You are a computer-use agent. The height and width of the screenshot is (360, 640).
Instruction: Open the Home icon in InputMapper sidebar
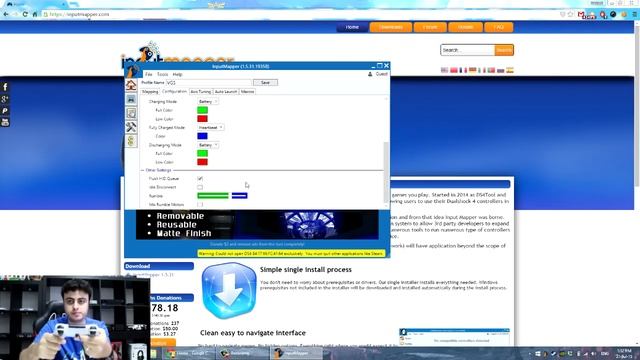pos(131,85)
